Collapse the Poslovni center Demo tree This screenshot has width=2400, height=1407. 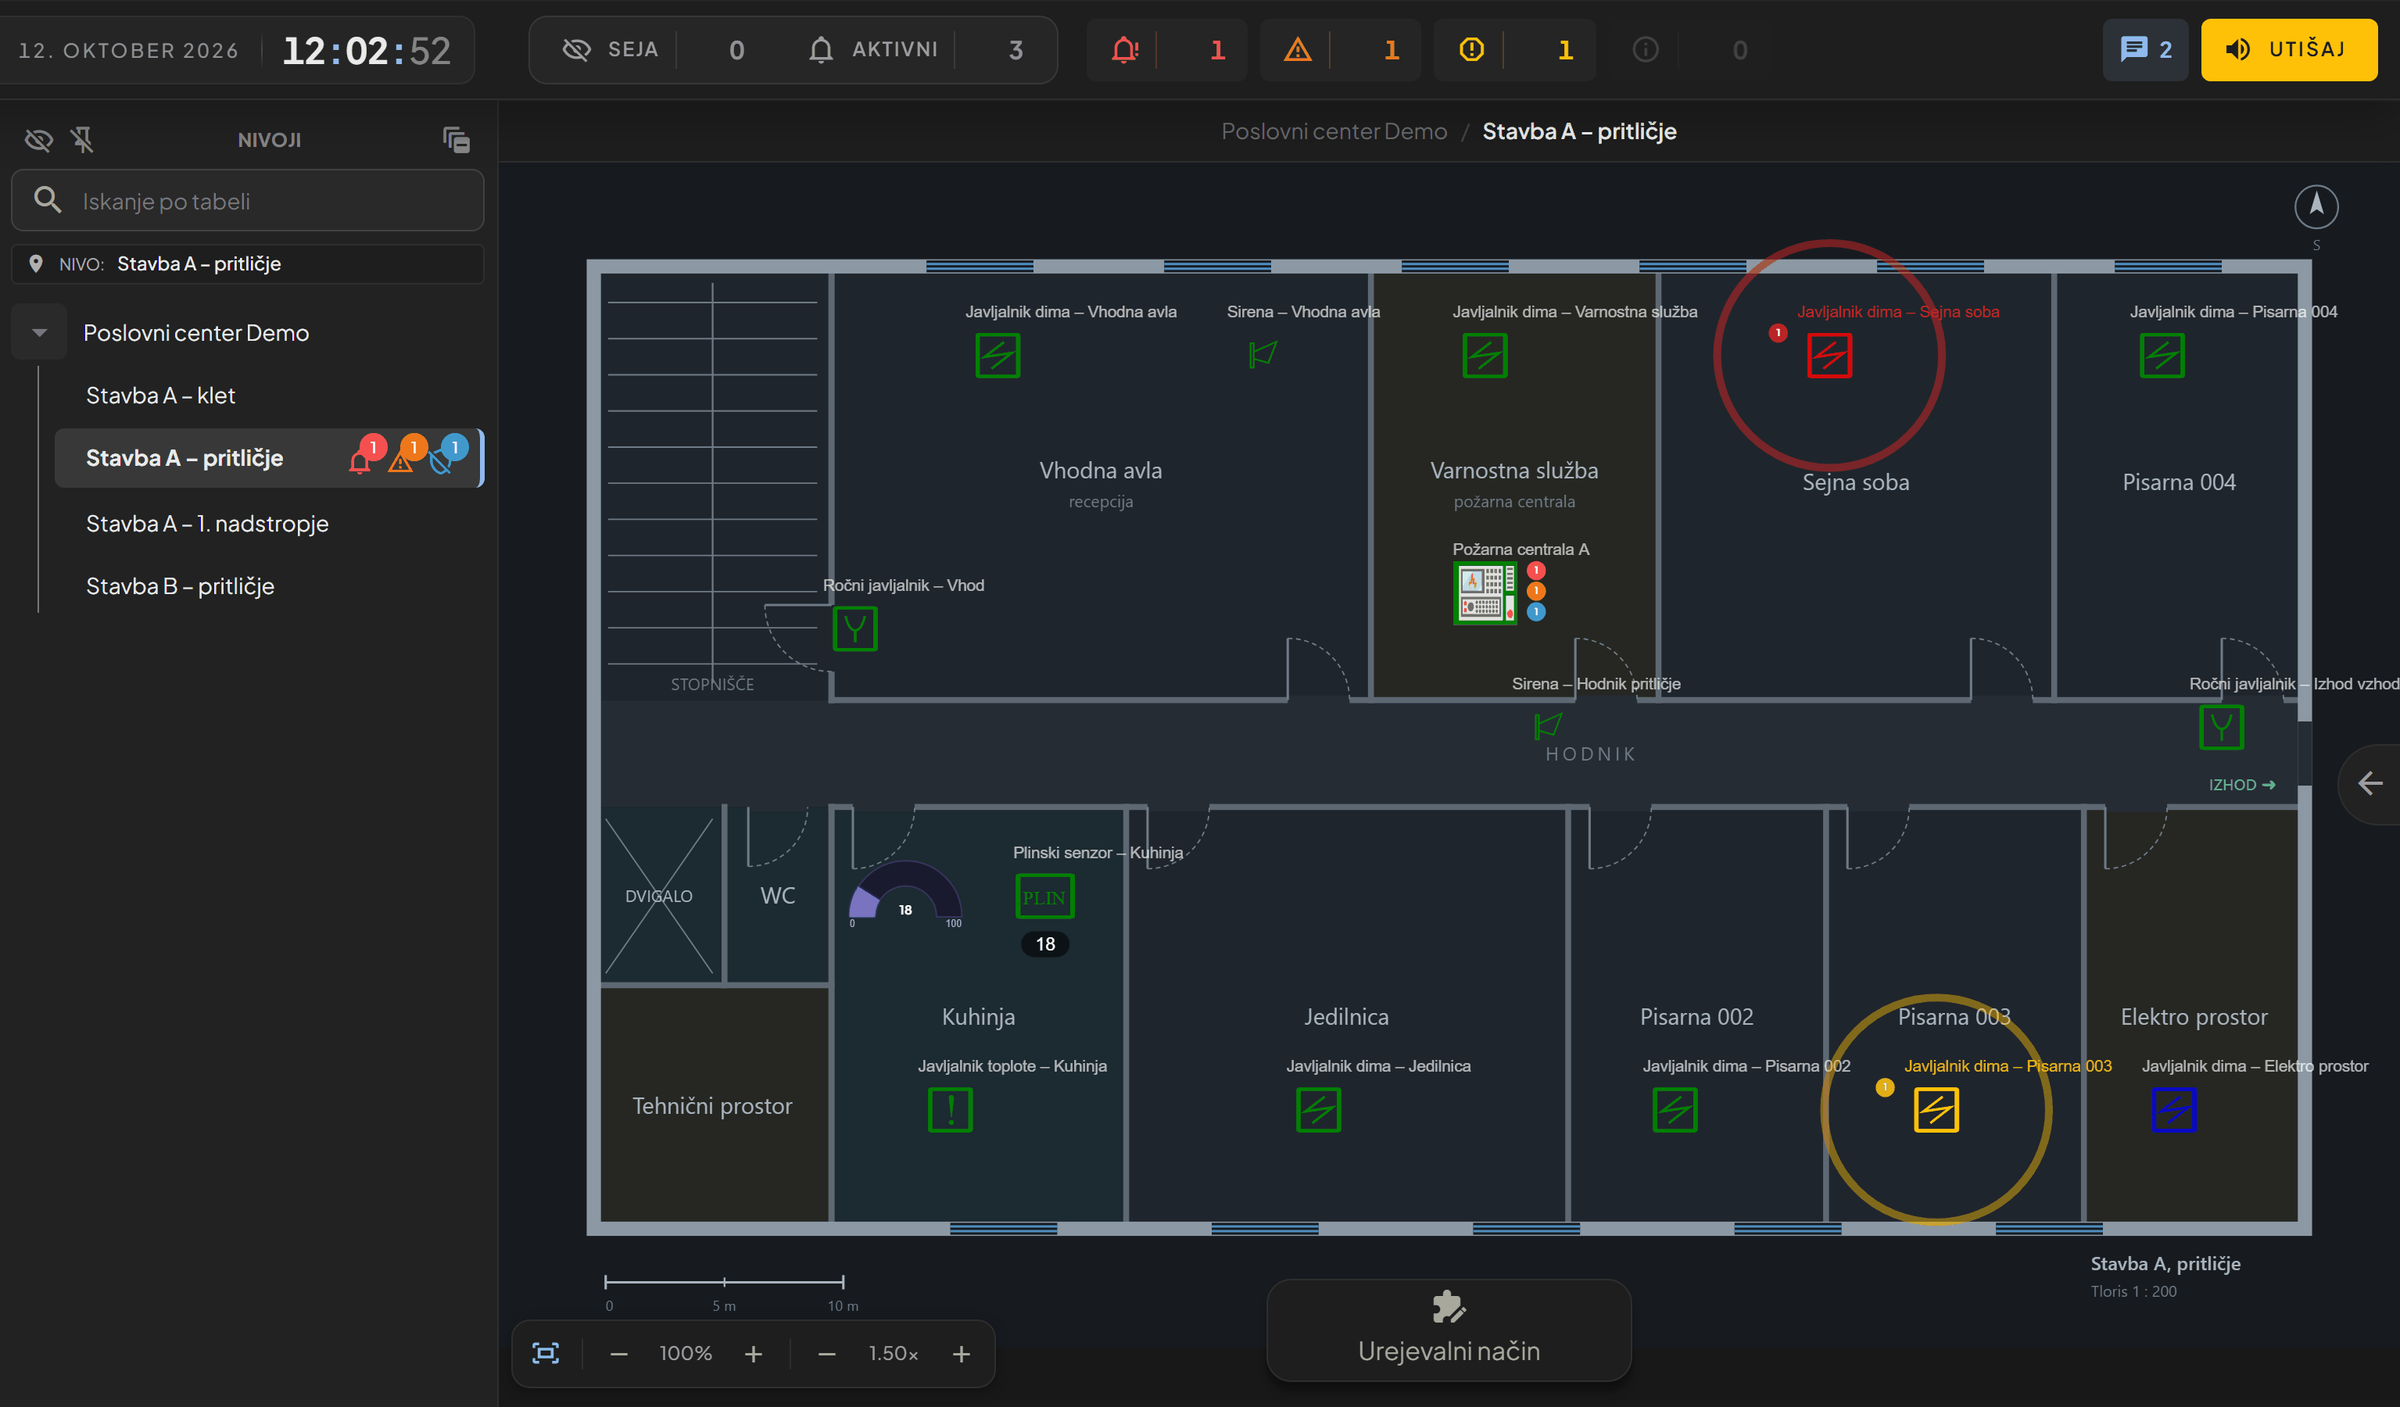tap(39, 333)
